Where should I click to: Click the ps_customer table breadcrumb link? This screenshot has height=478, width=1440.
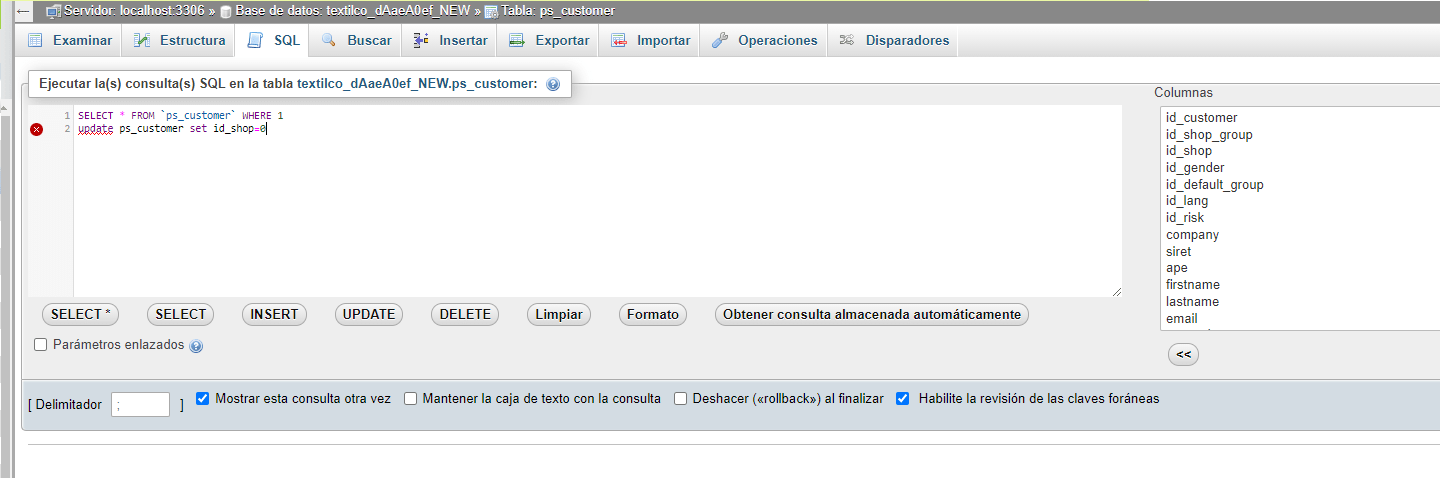pyautogui.click(x=559, y=11)
